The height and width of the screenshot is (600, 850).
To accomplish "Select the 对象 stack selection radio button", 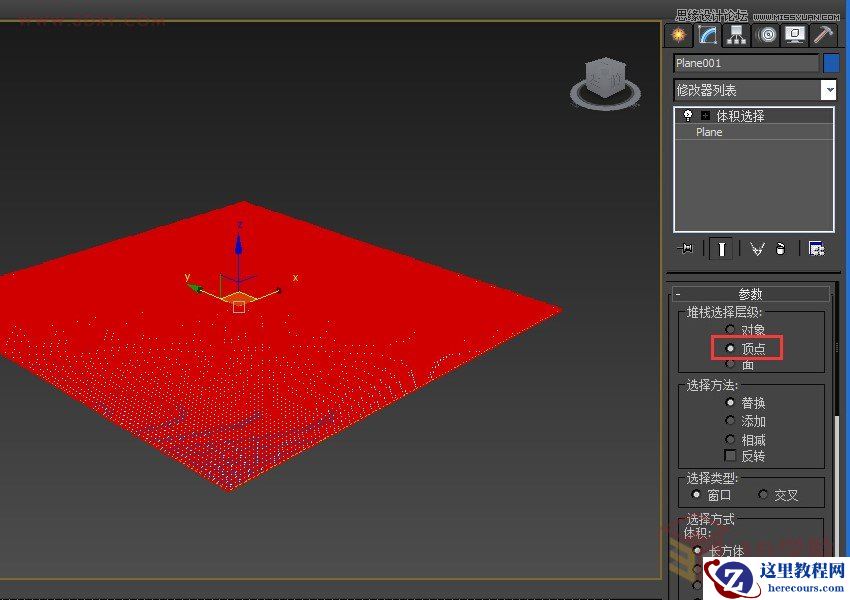I will (x=731, y=330).
